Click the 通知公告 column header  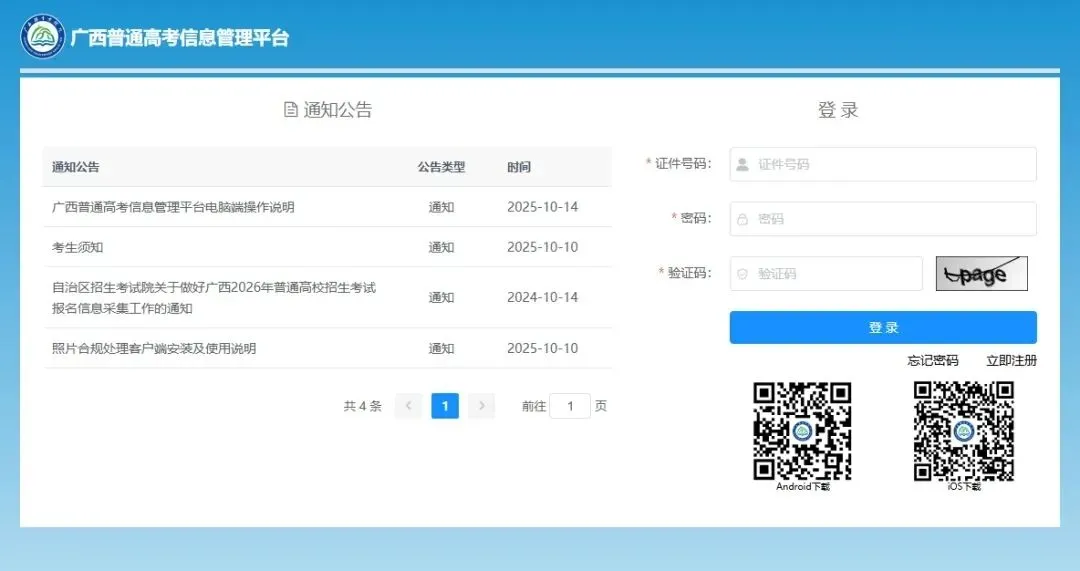(76, 167)
